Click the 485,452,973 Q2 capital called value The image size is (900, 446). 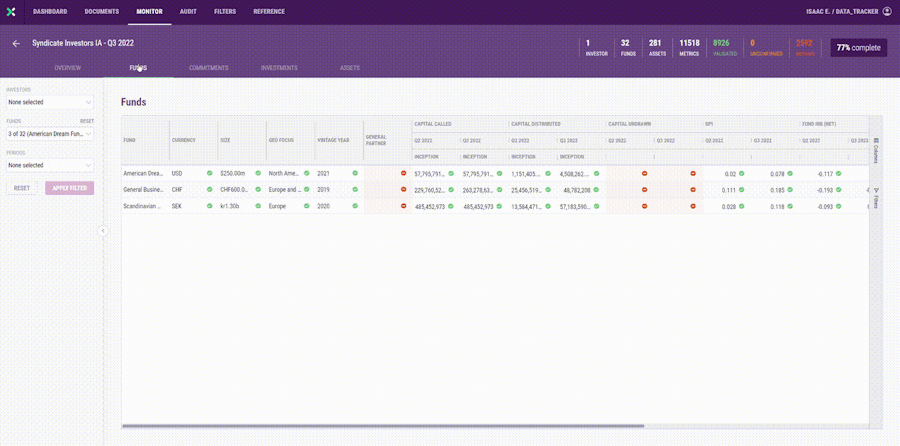tap(430, 205)
